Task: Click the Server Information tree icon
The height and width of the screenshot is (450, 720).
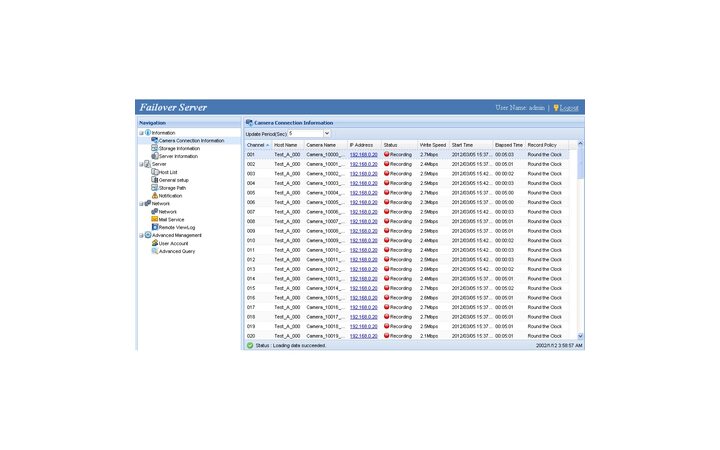Action: coord(154,156)
